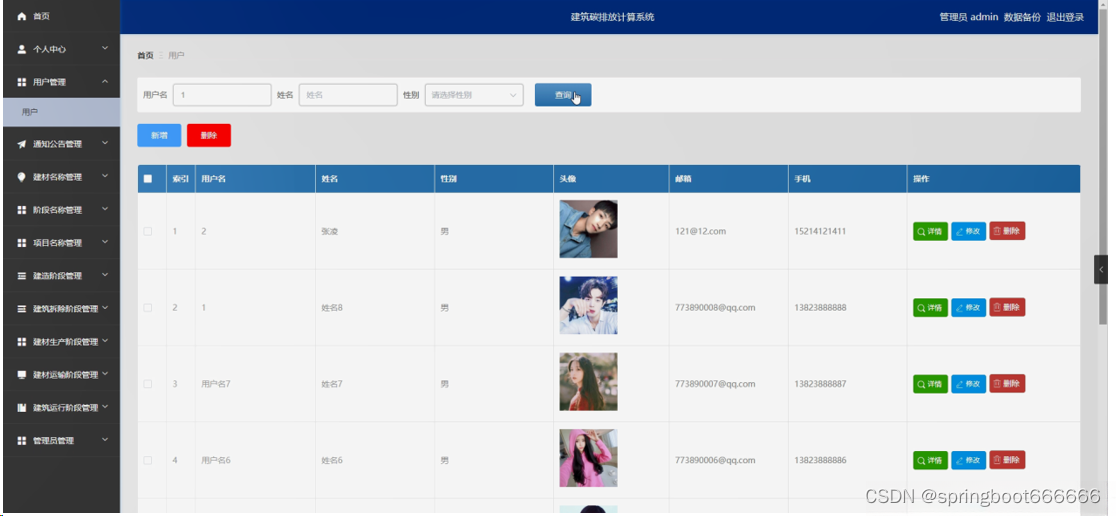This screenshot has height=516, width=1116.
Task: Open 详情 for user 姓名7
Action: pyautogui.click(x=930, y=384)
